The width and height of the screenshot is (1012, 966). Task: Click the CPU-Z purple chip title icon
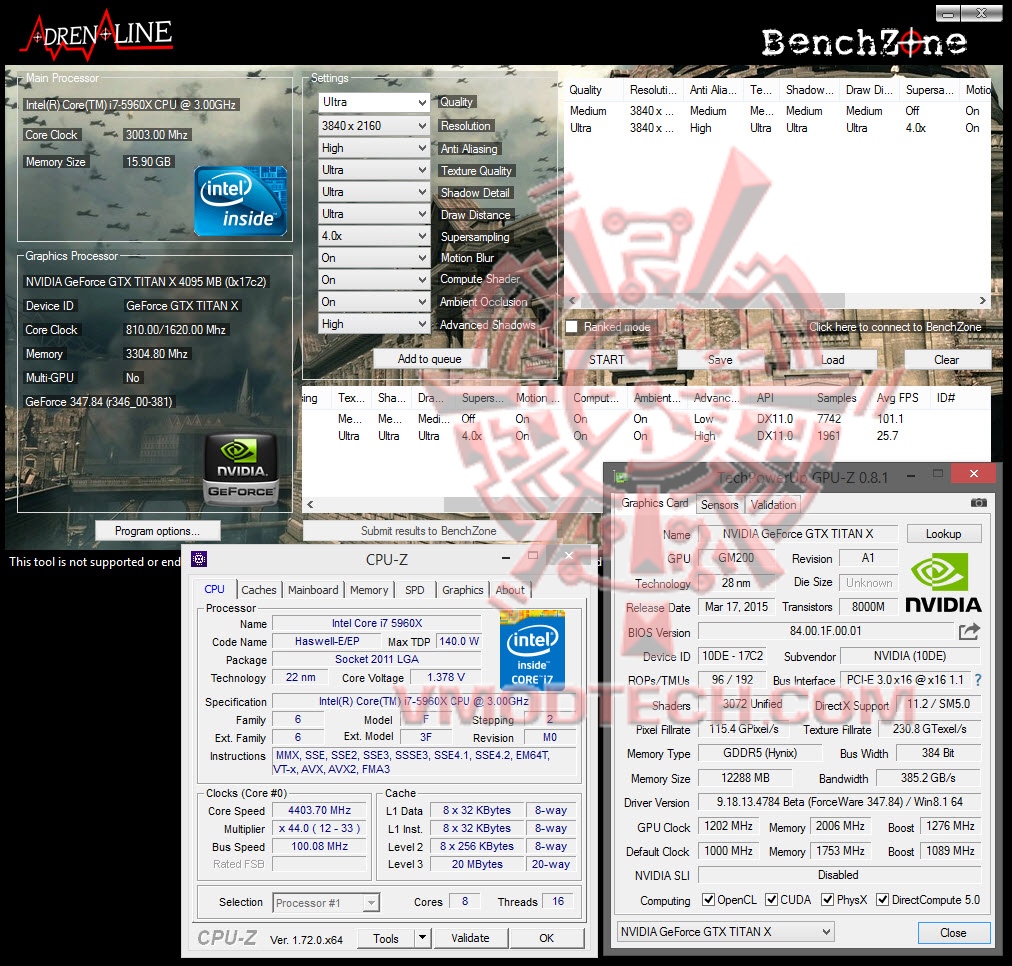(199, 559)
